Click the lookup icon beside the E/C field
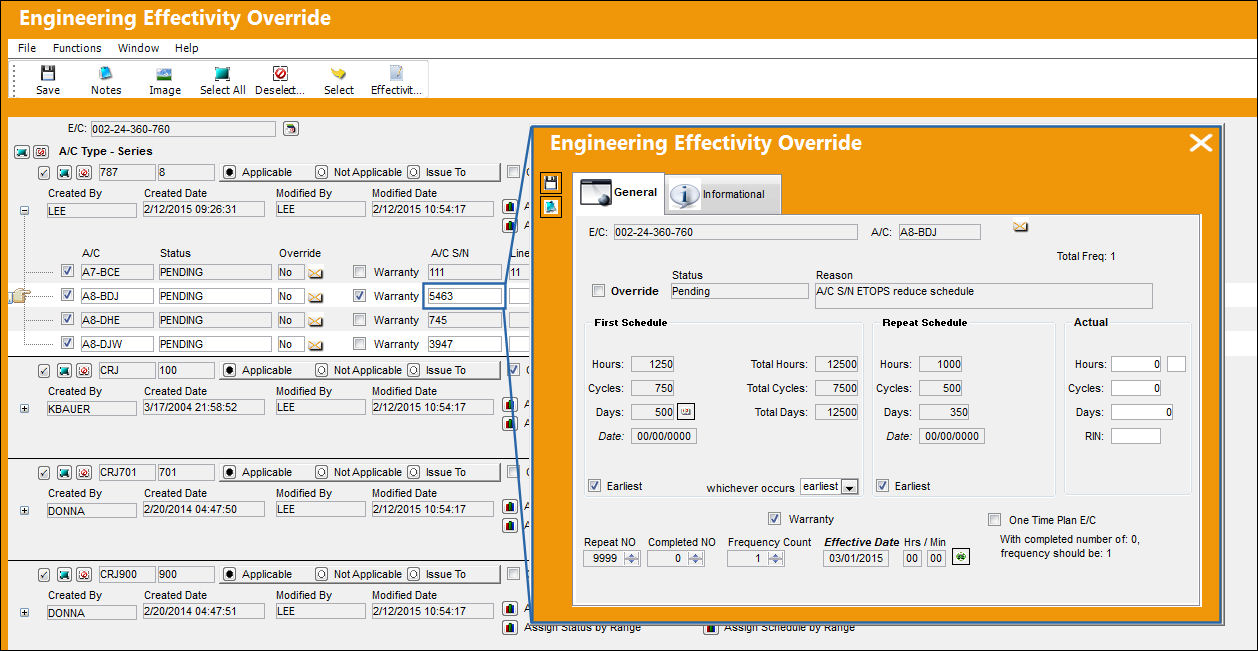Screen dimensions: 1258x651 [x=290, y=129]
